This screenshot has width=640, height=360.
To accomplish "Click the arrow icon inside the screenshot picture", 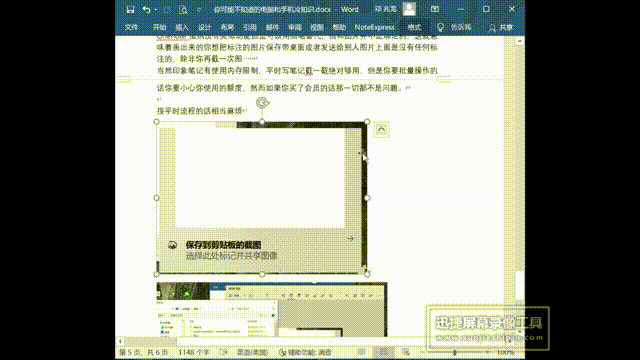I will [x=350, y=239].
